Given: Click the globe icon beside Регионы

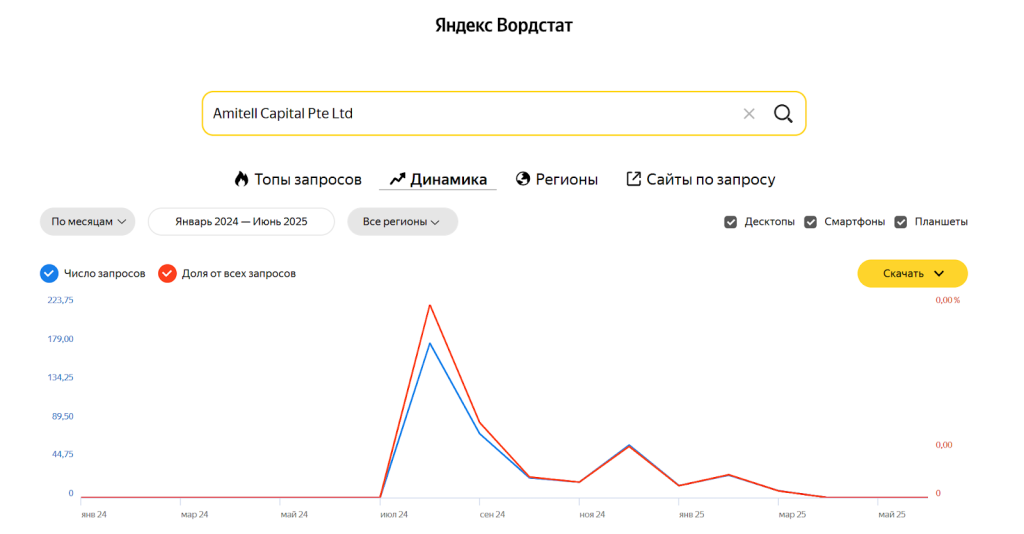Looking at the screenshot, I should (x=522, y=179).
